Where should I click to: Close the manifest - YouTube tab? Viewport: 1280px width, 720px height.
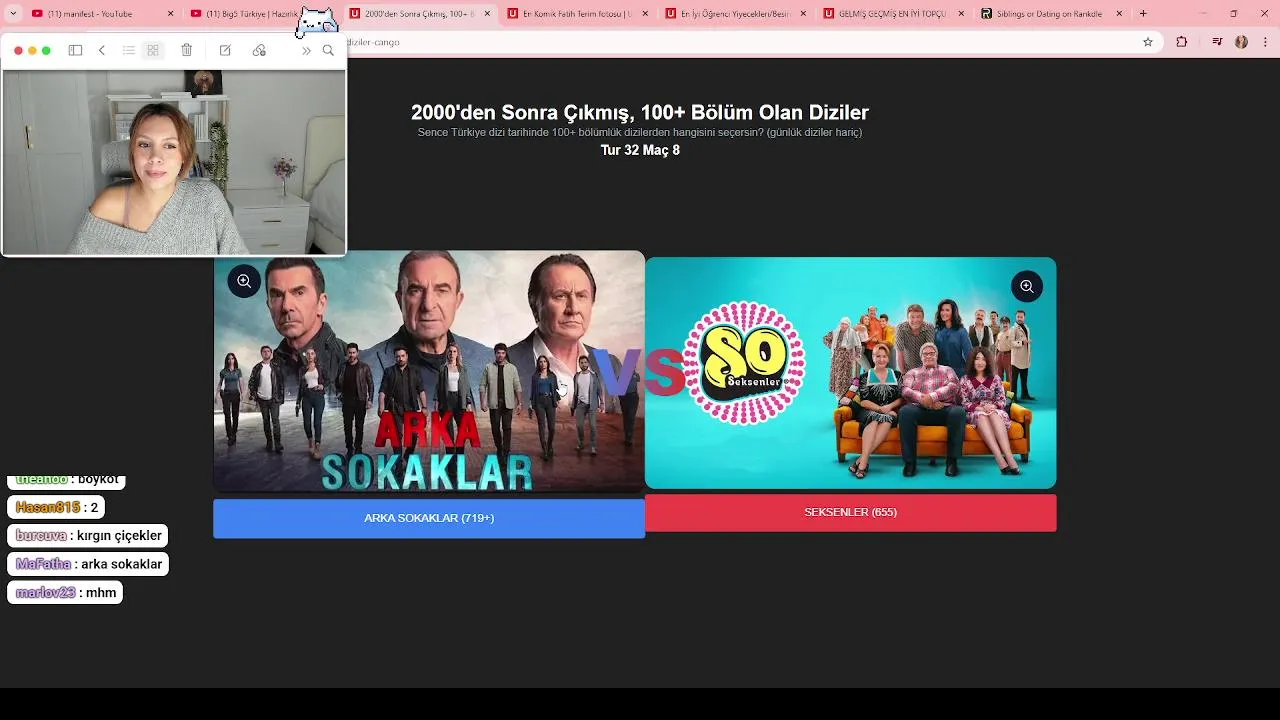[170, 14]
